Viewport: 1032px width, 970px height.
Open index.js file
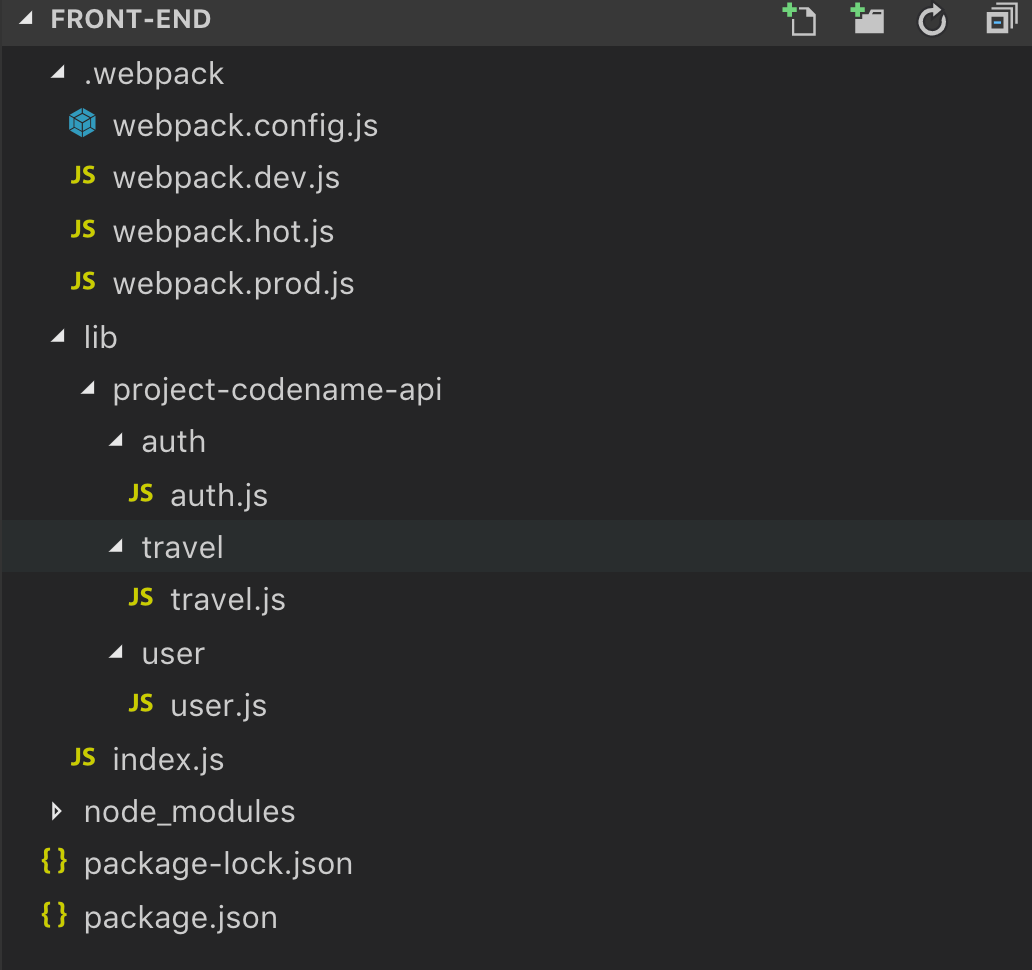168,759
